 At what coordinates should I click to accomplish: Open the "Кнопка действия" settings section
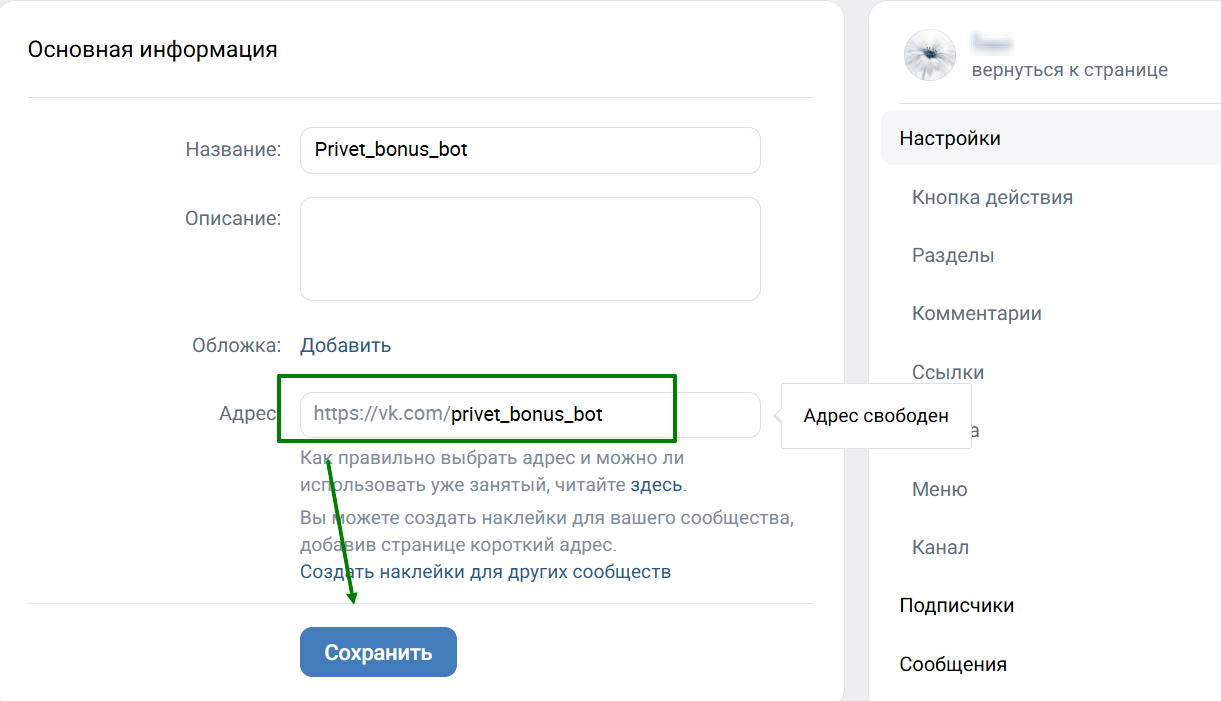[992, 197]
